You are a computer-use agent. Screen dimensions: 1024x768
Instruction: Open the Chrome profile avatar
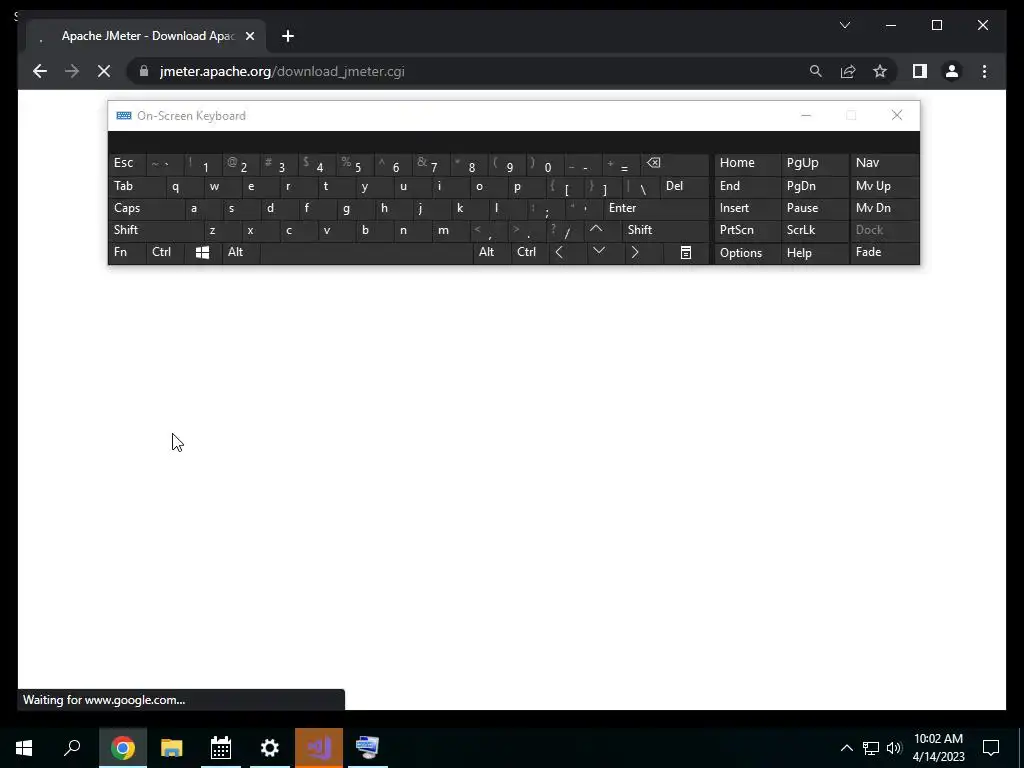tap(952, 71)
